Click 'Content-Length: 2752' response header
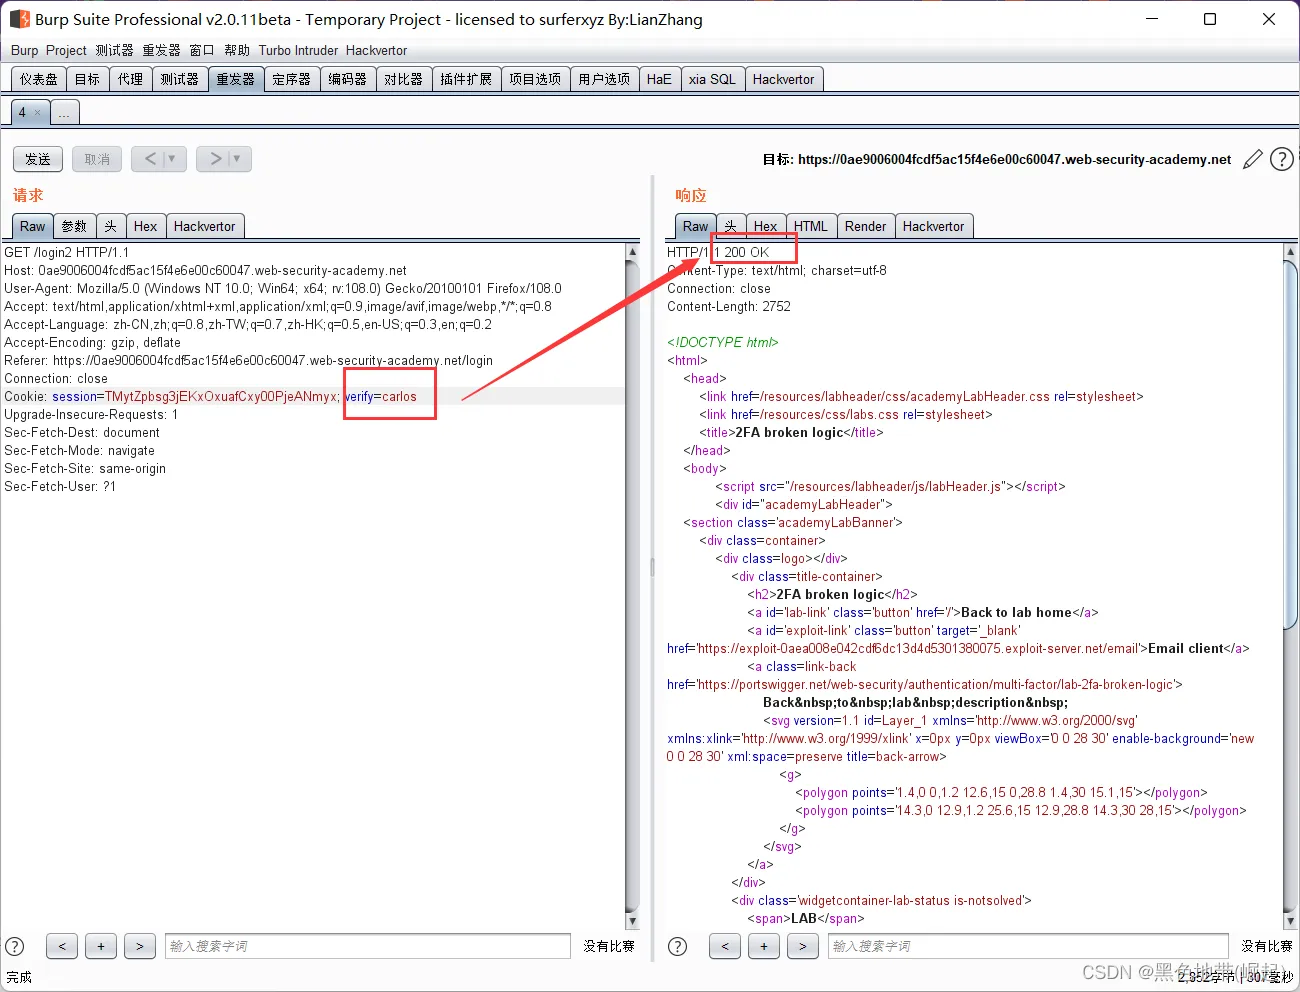Viewport: 1300px width, 992px height. [x=729, y=306]
